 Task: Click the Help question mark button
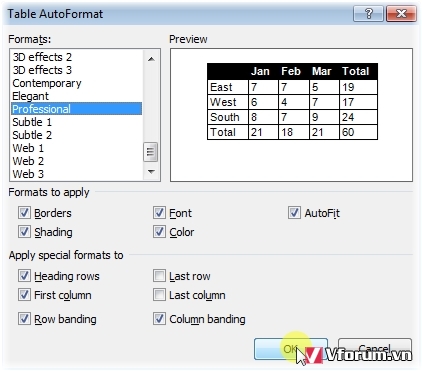(368, 14)
